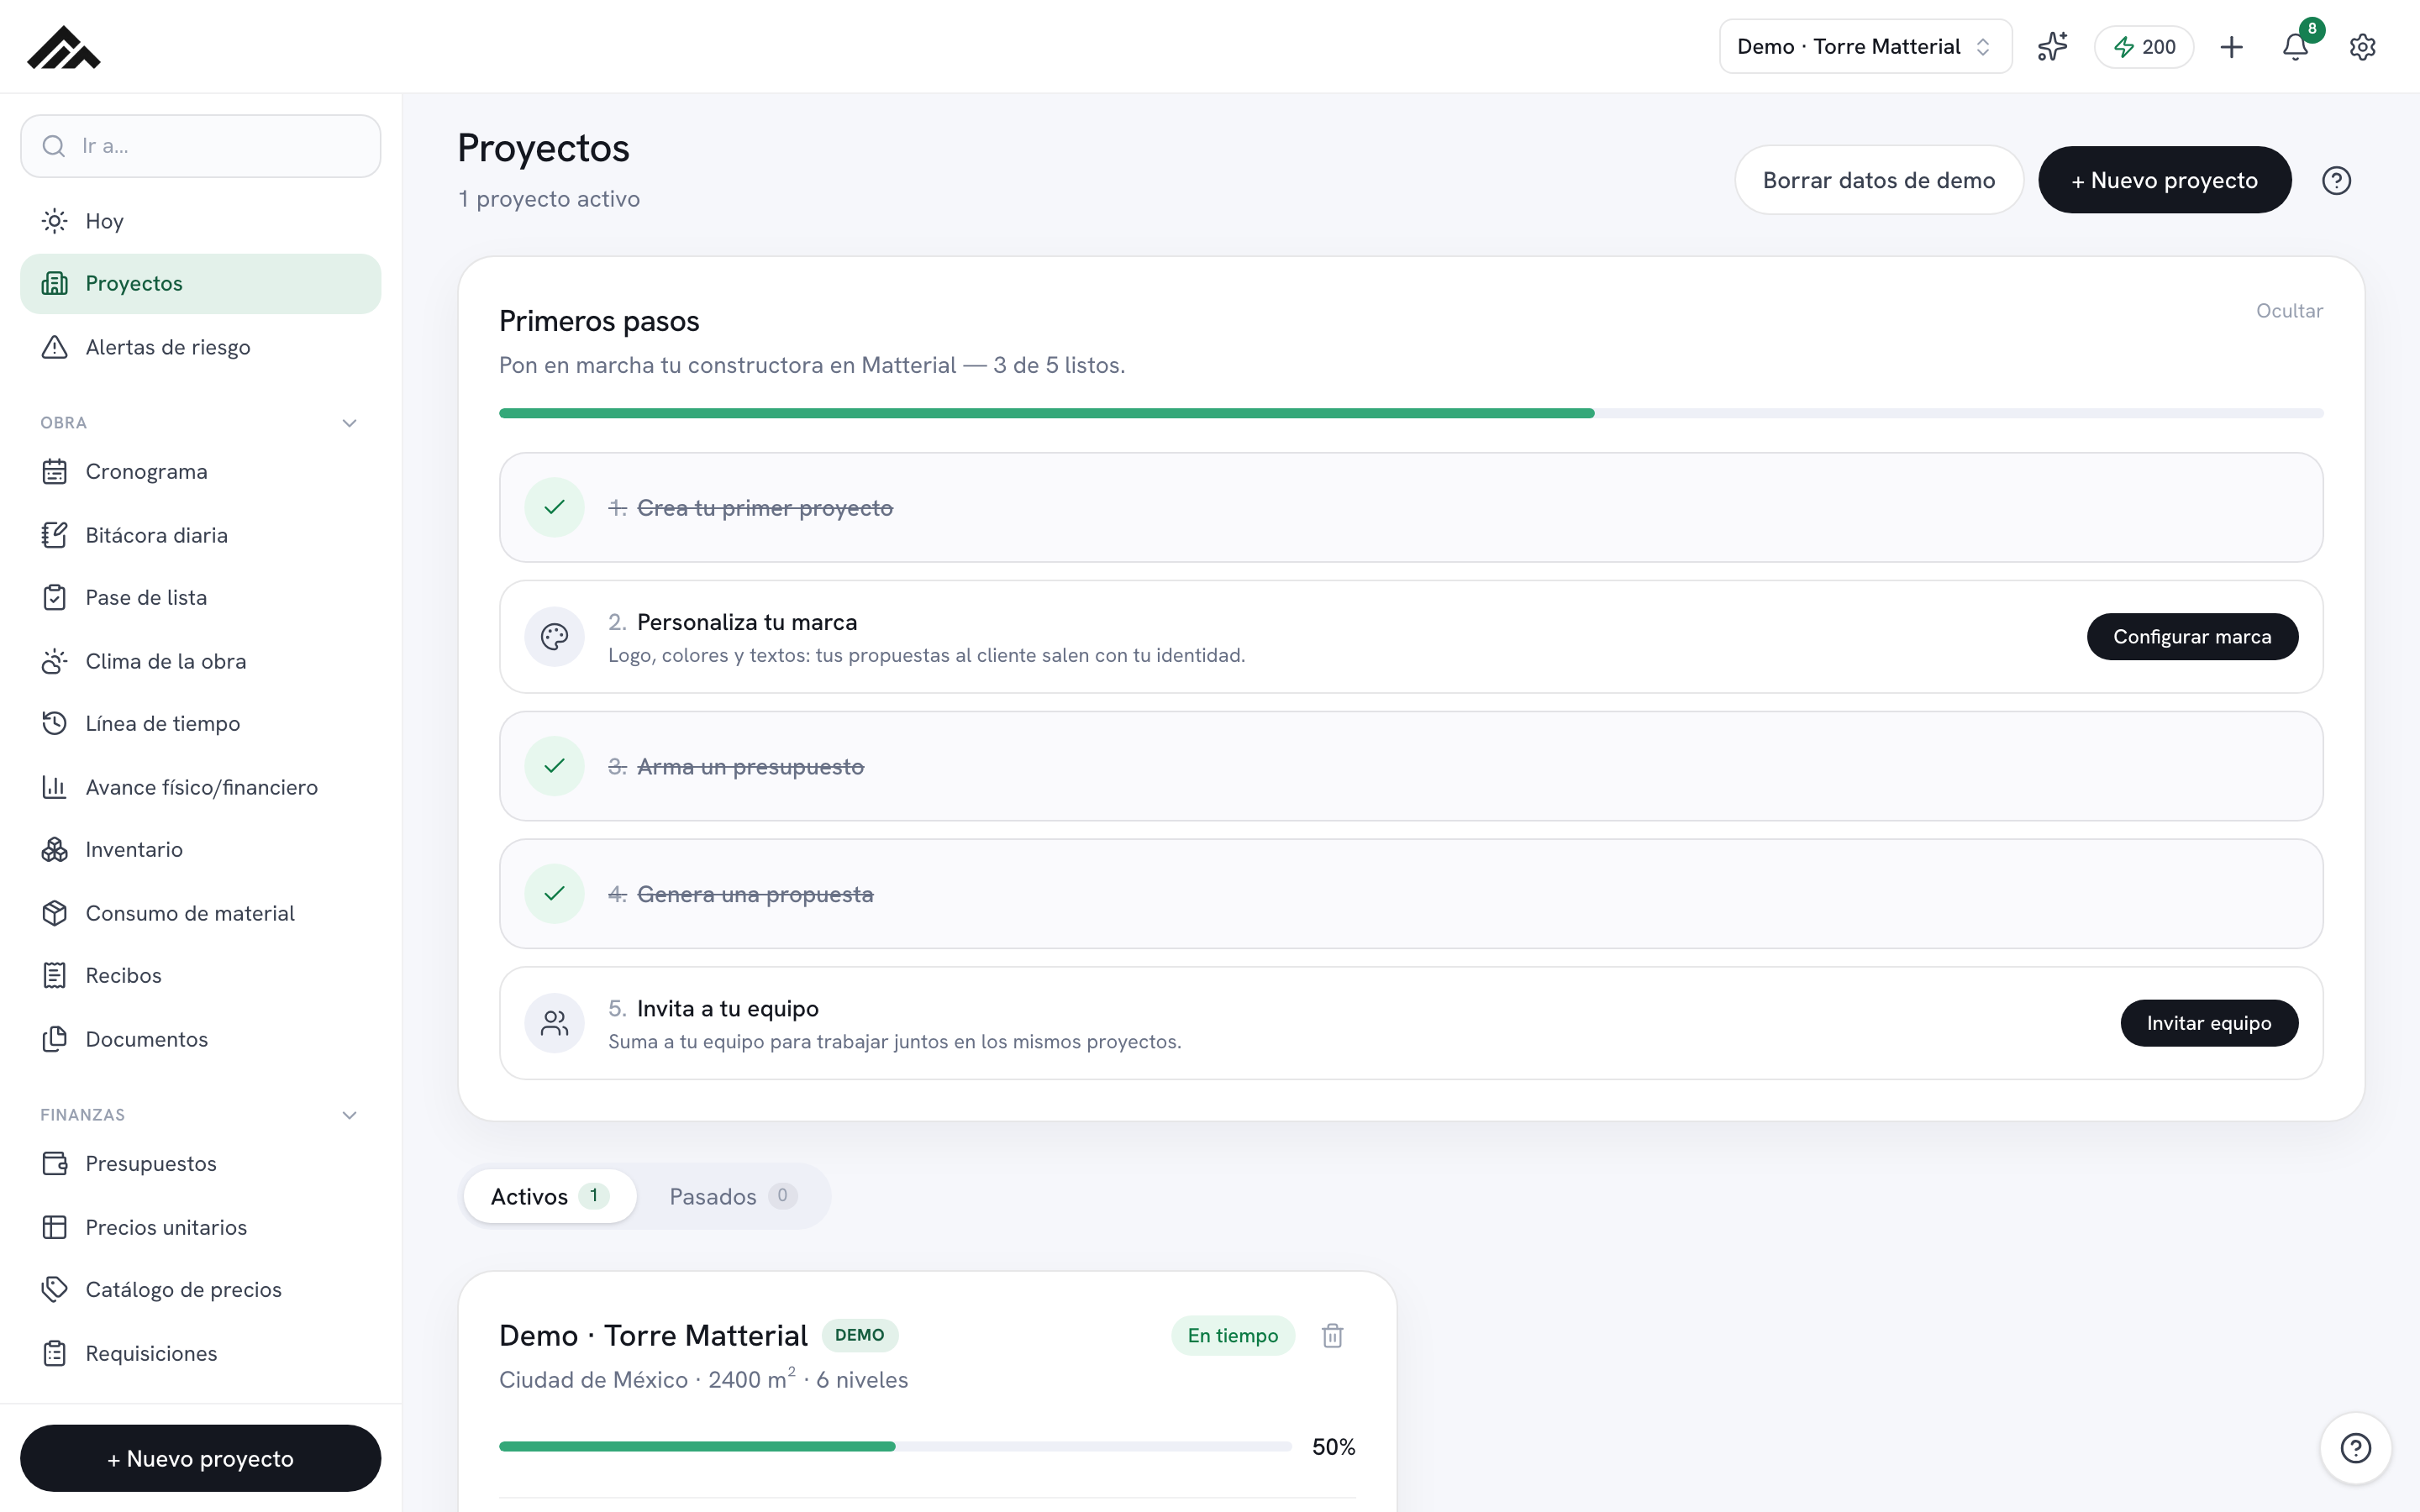2420x1512 pixels.
Task: Click check mark of Genera una propuesta
Action: coord(554,893)
